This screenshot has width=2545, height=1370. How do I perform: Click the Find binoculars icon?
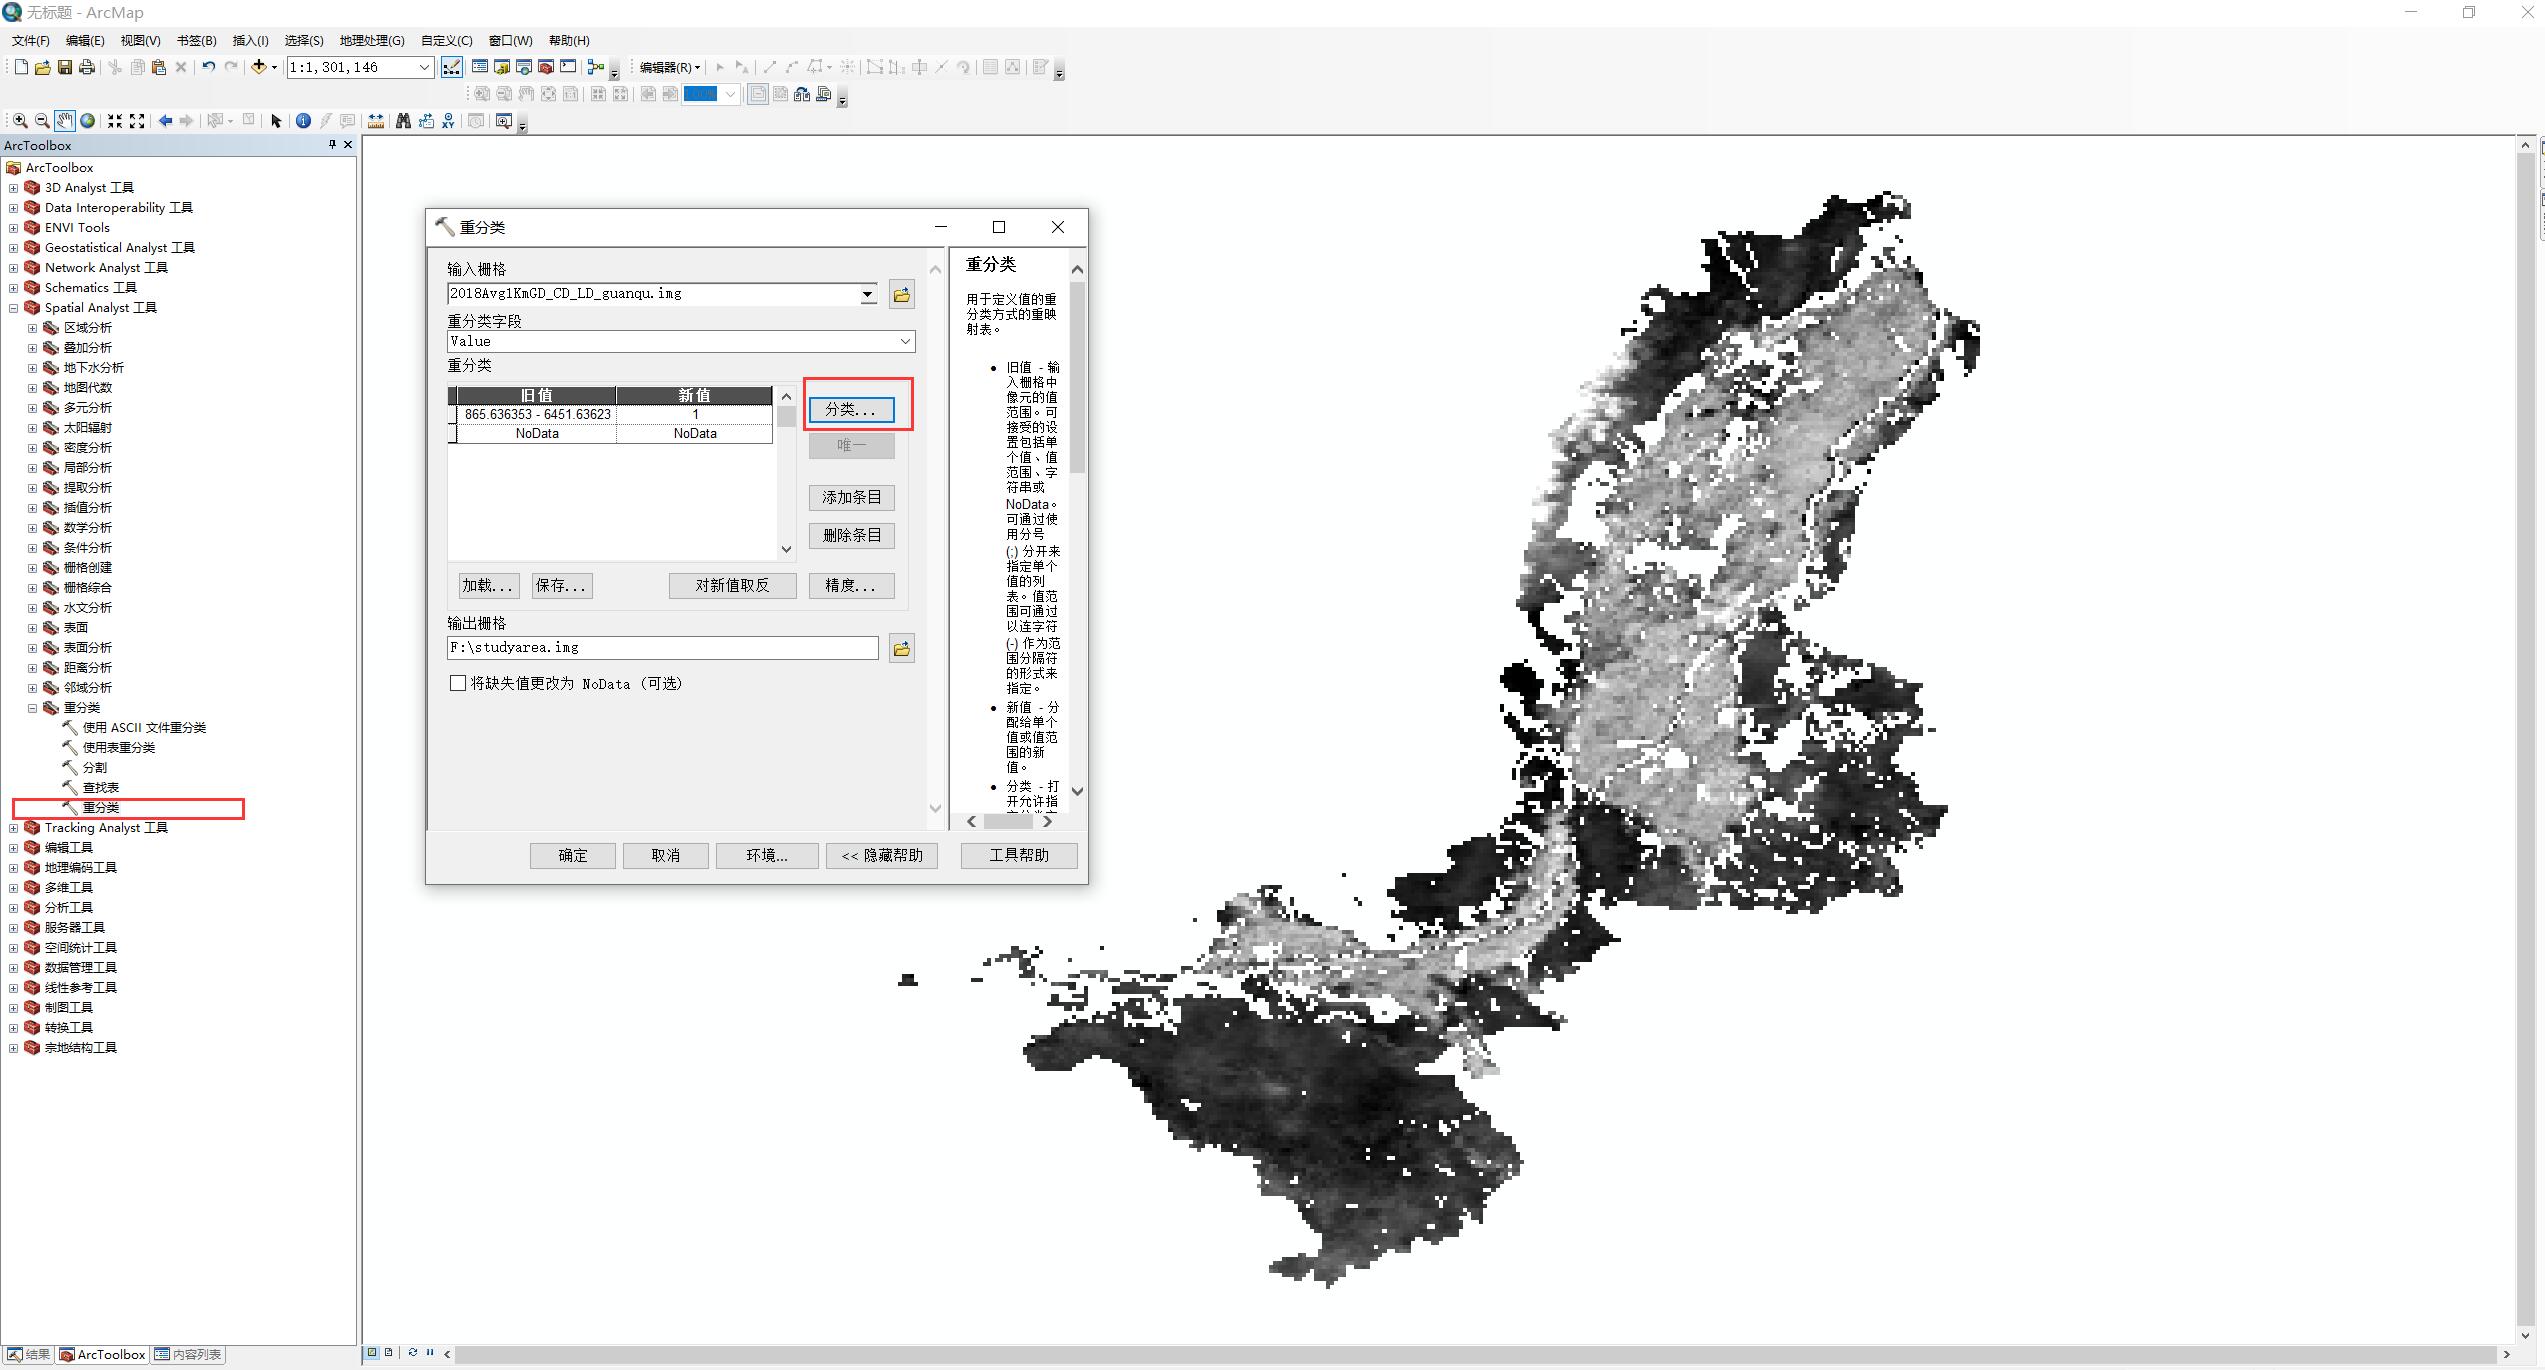tap(403, 121)
